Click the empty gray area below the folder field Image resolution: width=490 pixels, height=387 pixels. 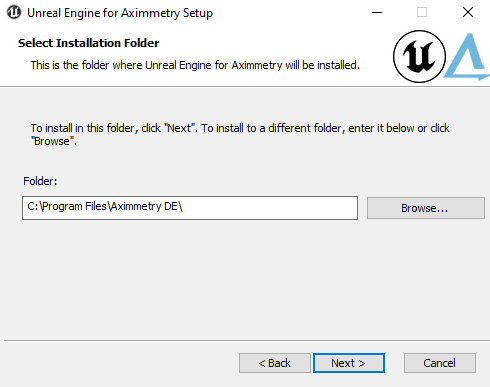pyautogui.click(x=245, y=280)
